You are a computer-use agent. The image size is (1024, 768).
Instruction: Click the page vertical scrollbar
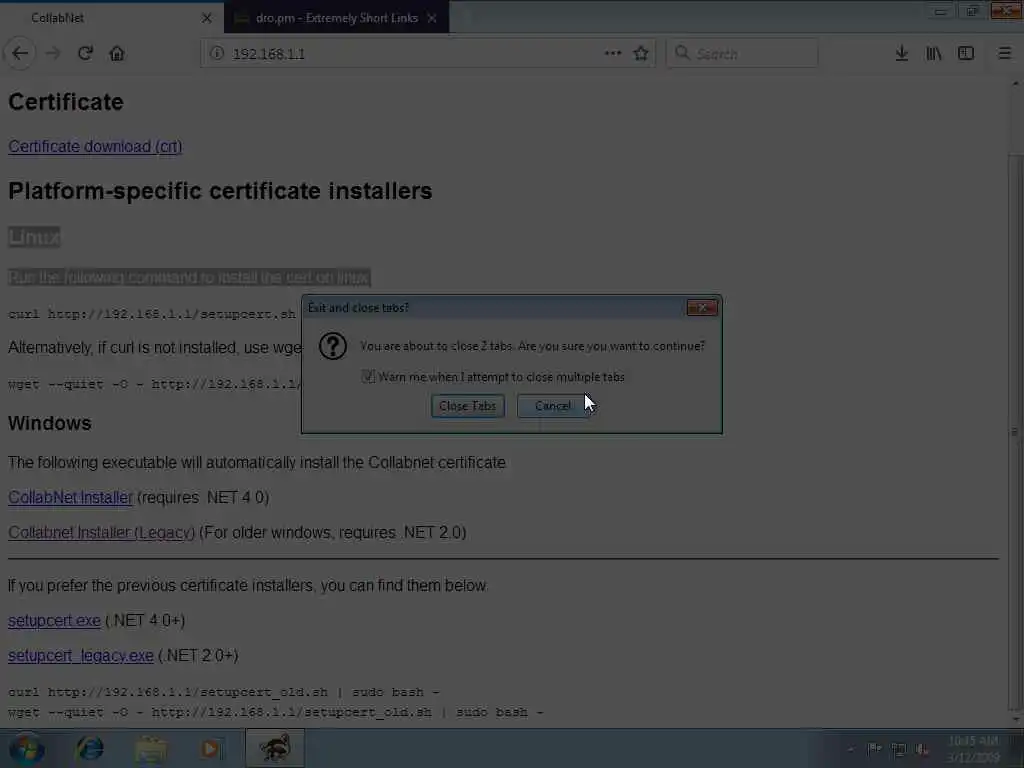click(x=1015, y=431)
